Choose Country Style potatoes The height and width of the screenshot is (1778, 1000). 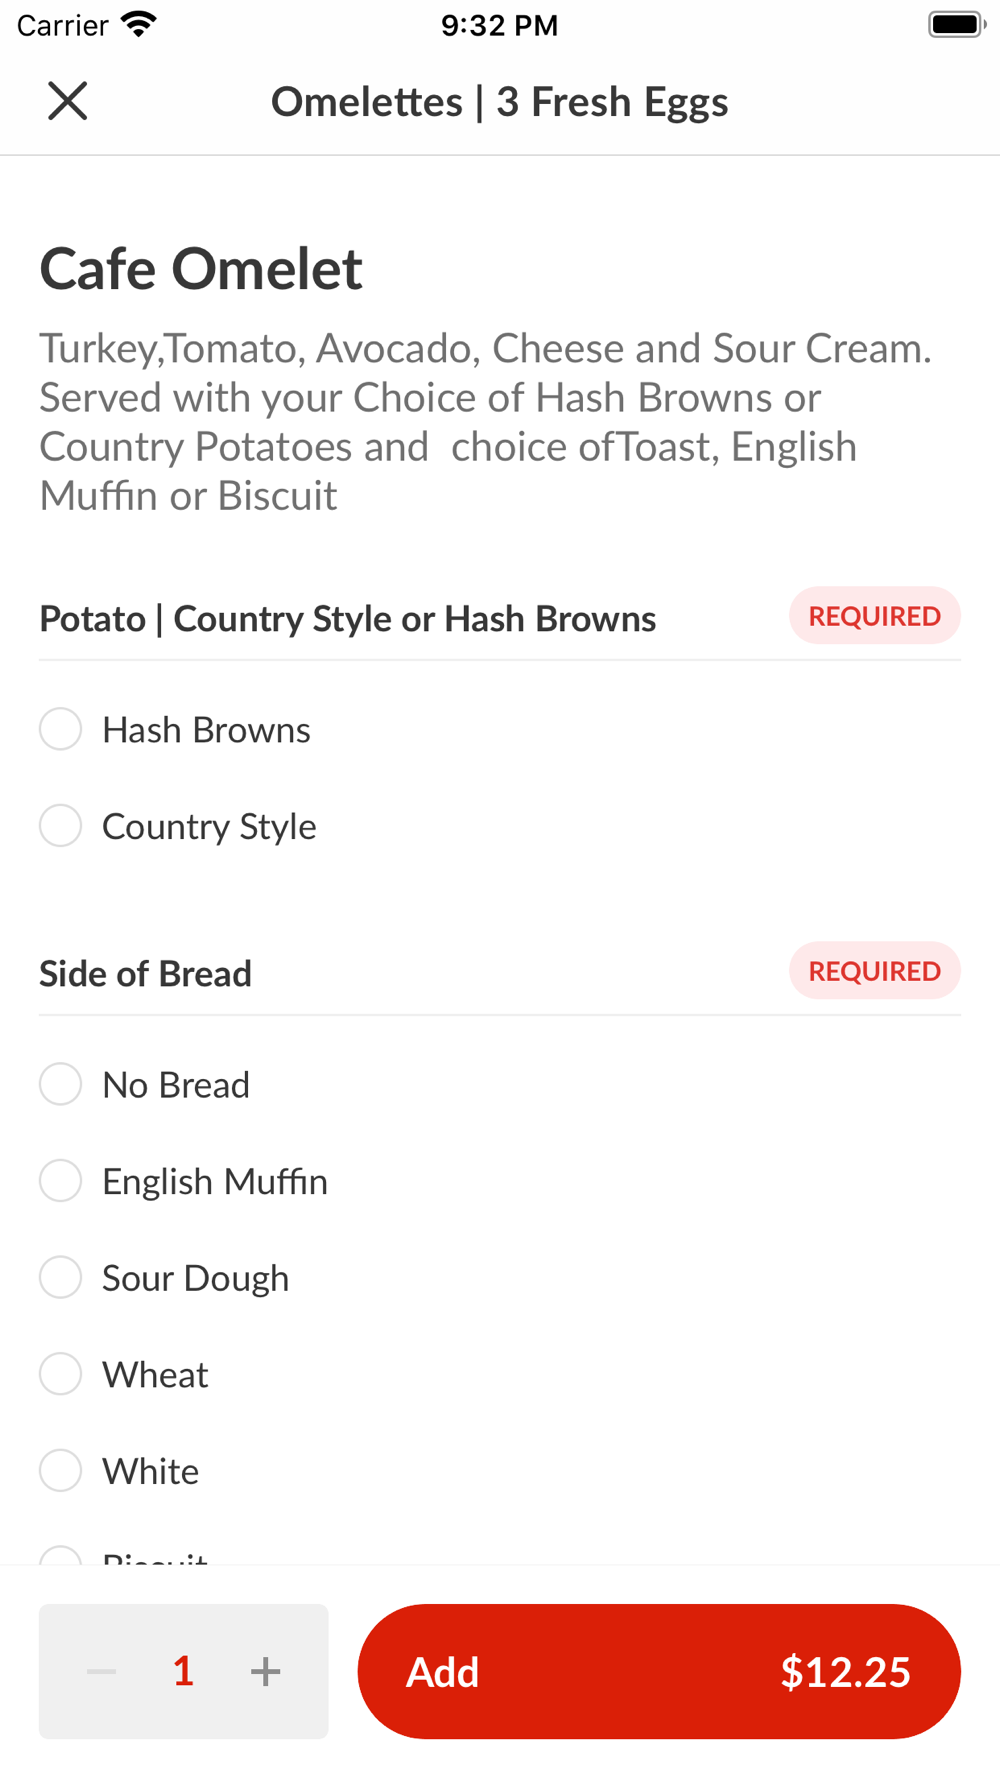pyautogui.click(x=61, y=826)
